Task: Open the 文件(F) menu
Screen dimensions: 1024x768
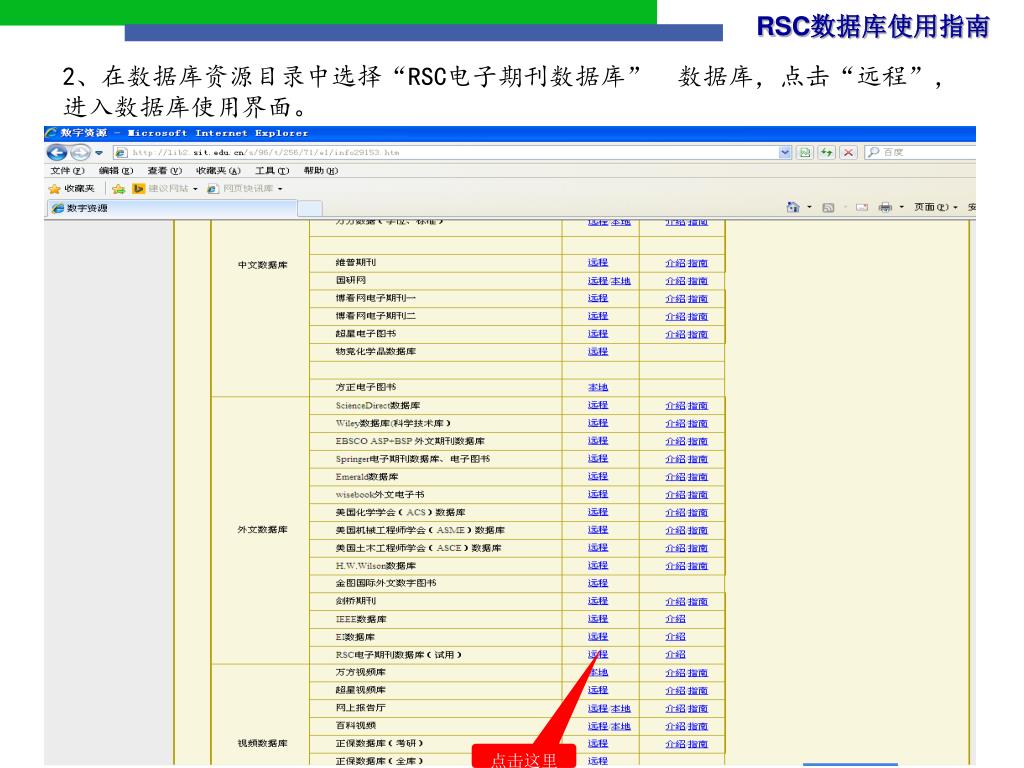Action: point(67,171)
